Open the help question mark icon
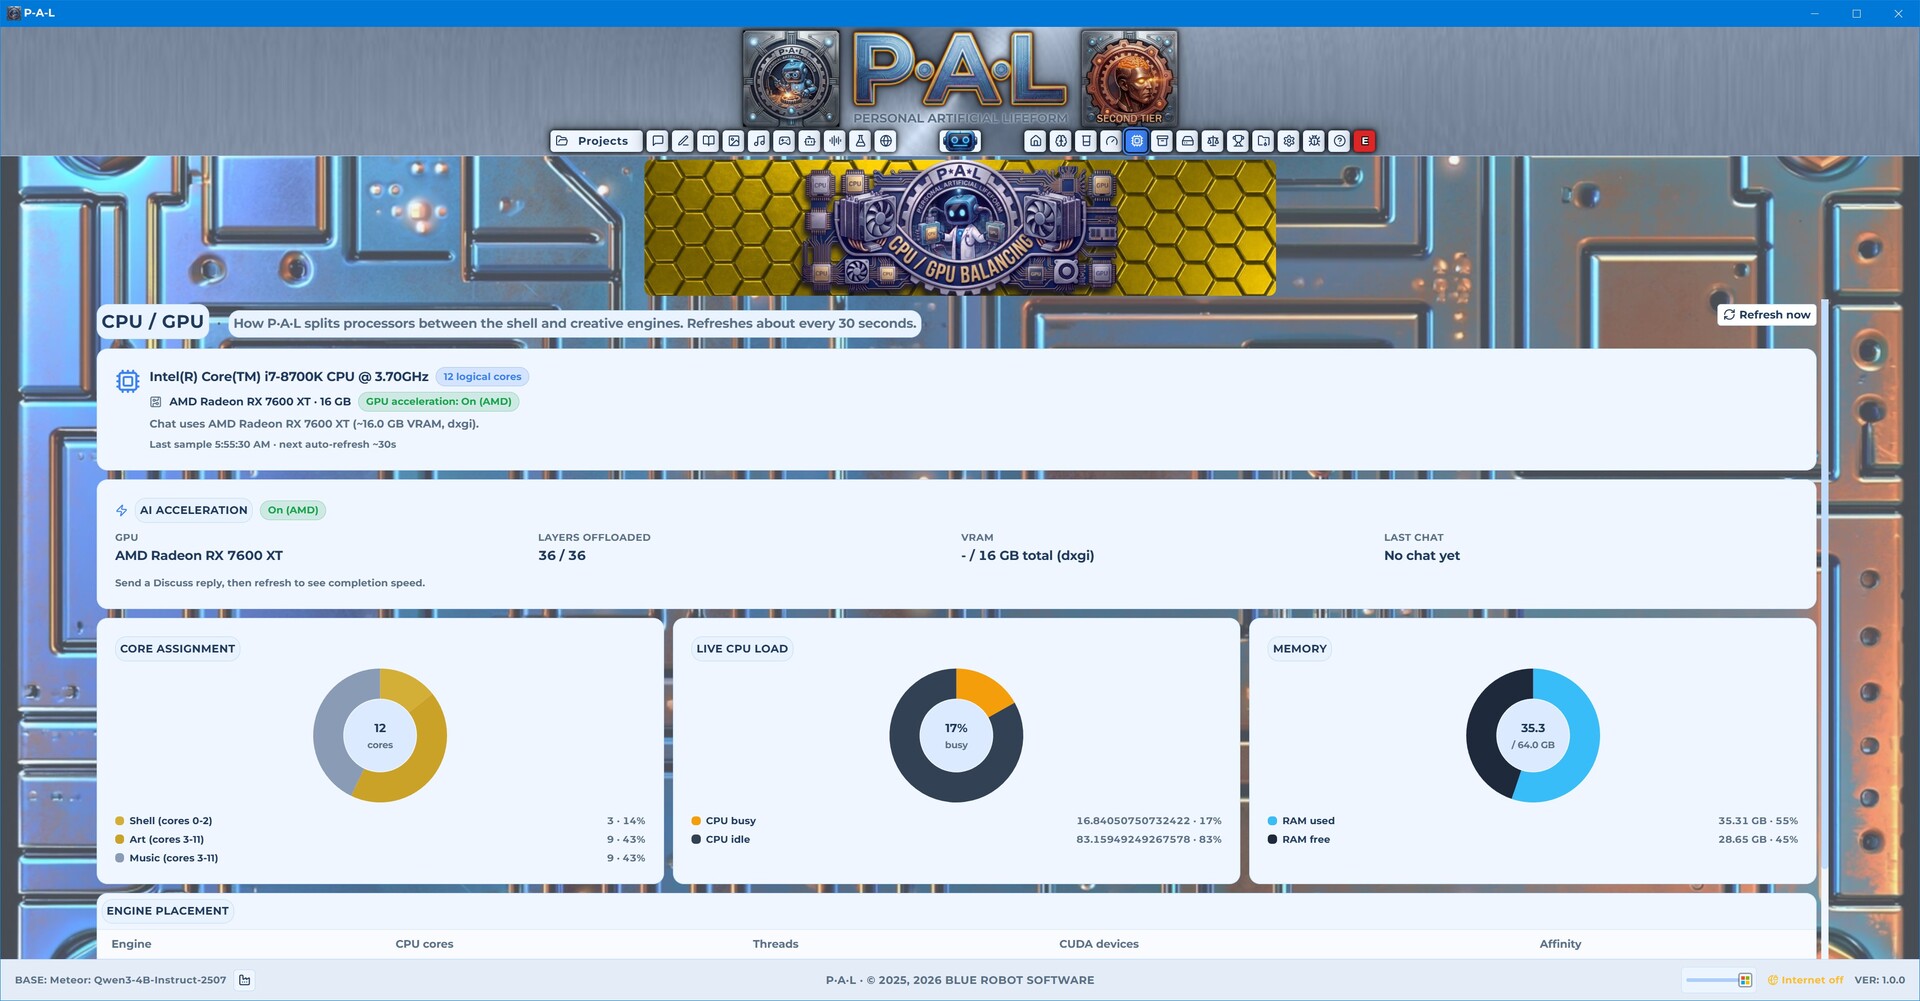This screenshot has height=1001, width=1920. pos(1340,141)
